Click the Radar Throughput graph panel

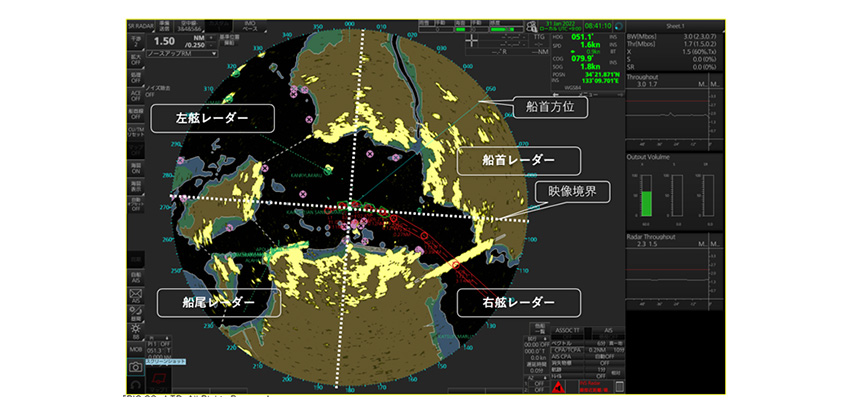[x=675, y=271]
